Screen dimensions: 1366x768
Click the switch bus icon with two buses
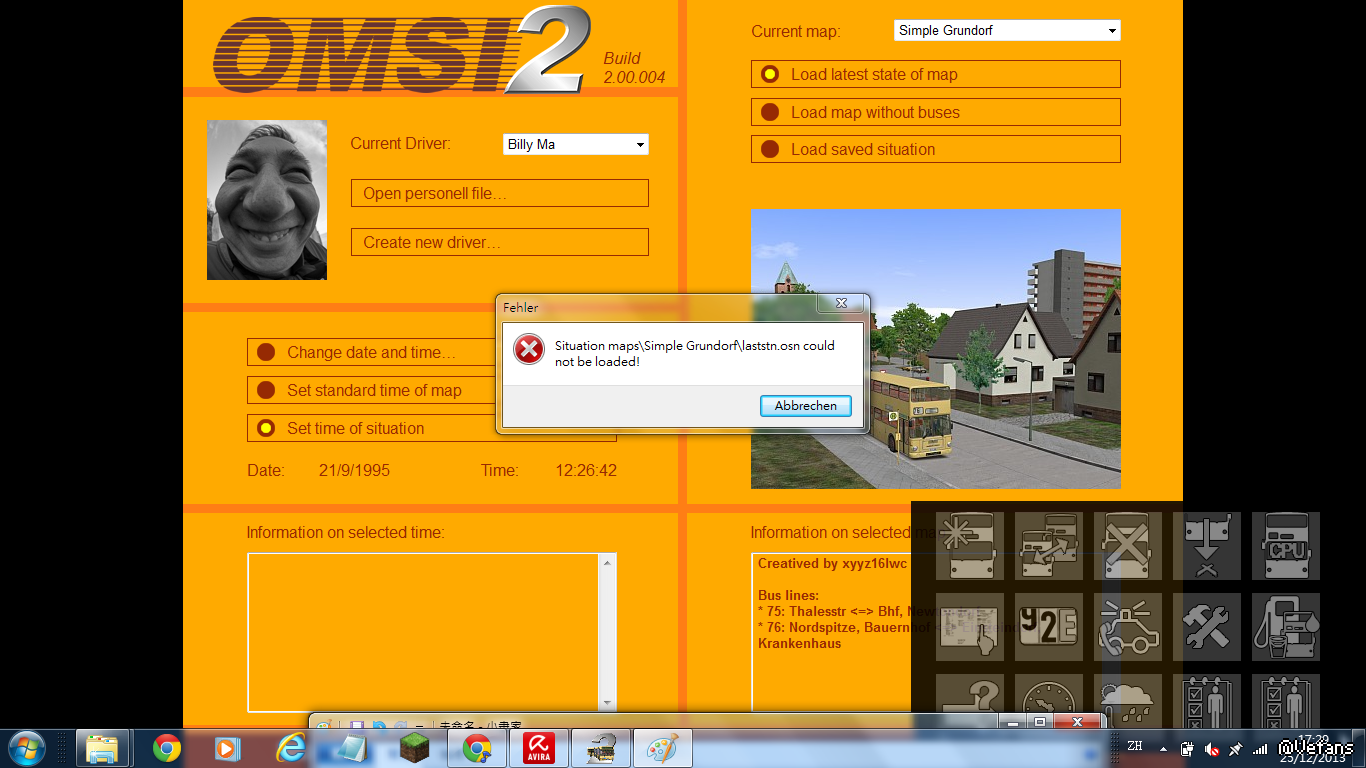point(1049,546)
